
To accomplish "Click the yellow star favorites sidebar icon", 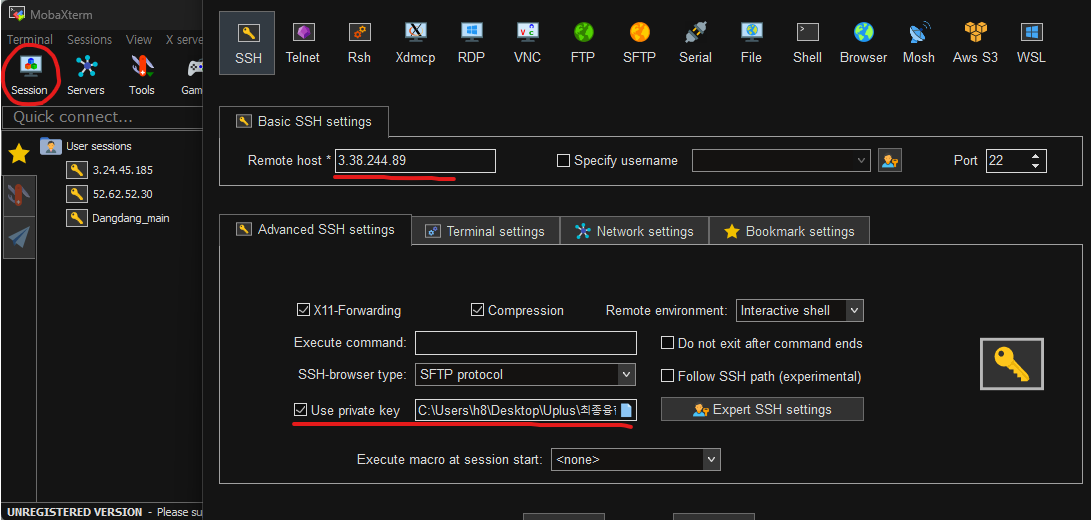I will 19,154.
